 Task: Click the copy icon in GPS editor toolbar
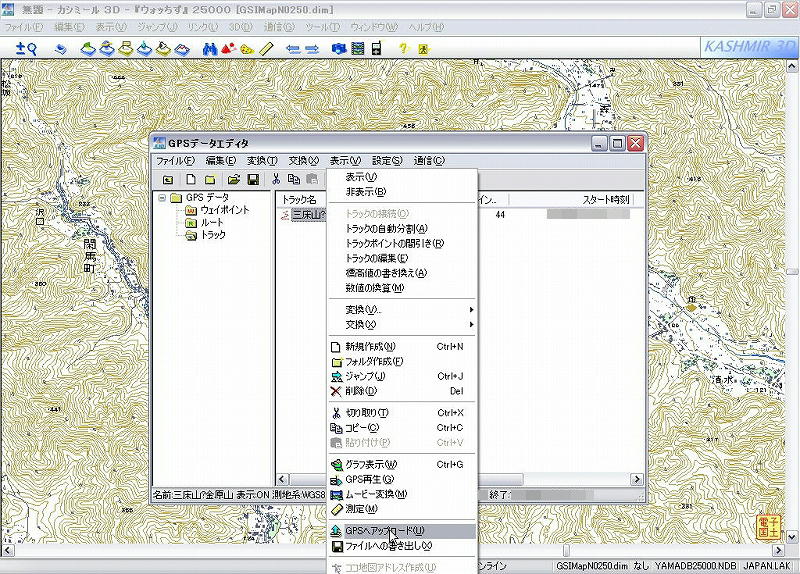tap(294, 179)
